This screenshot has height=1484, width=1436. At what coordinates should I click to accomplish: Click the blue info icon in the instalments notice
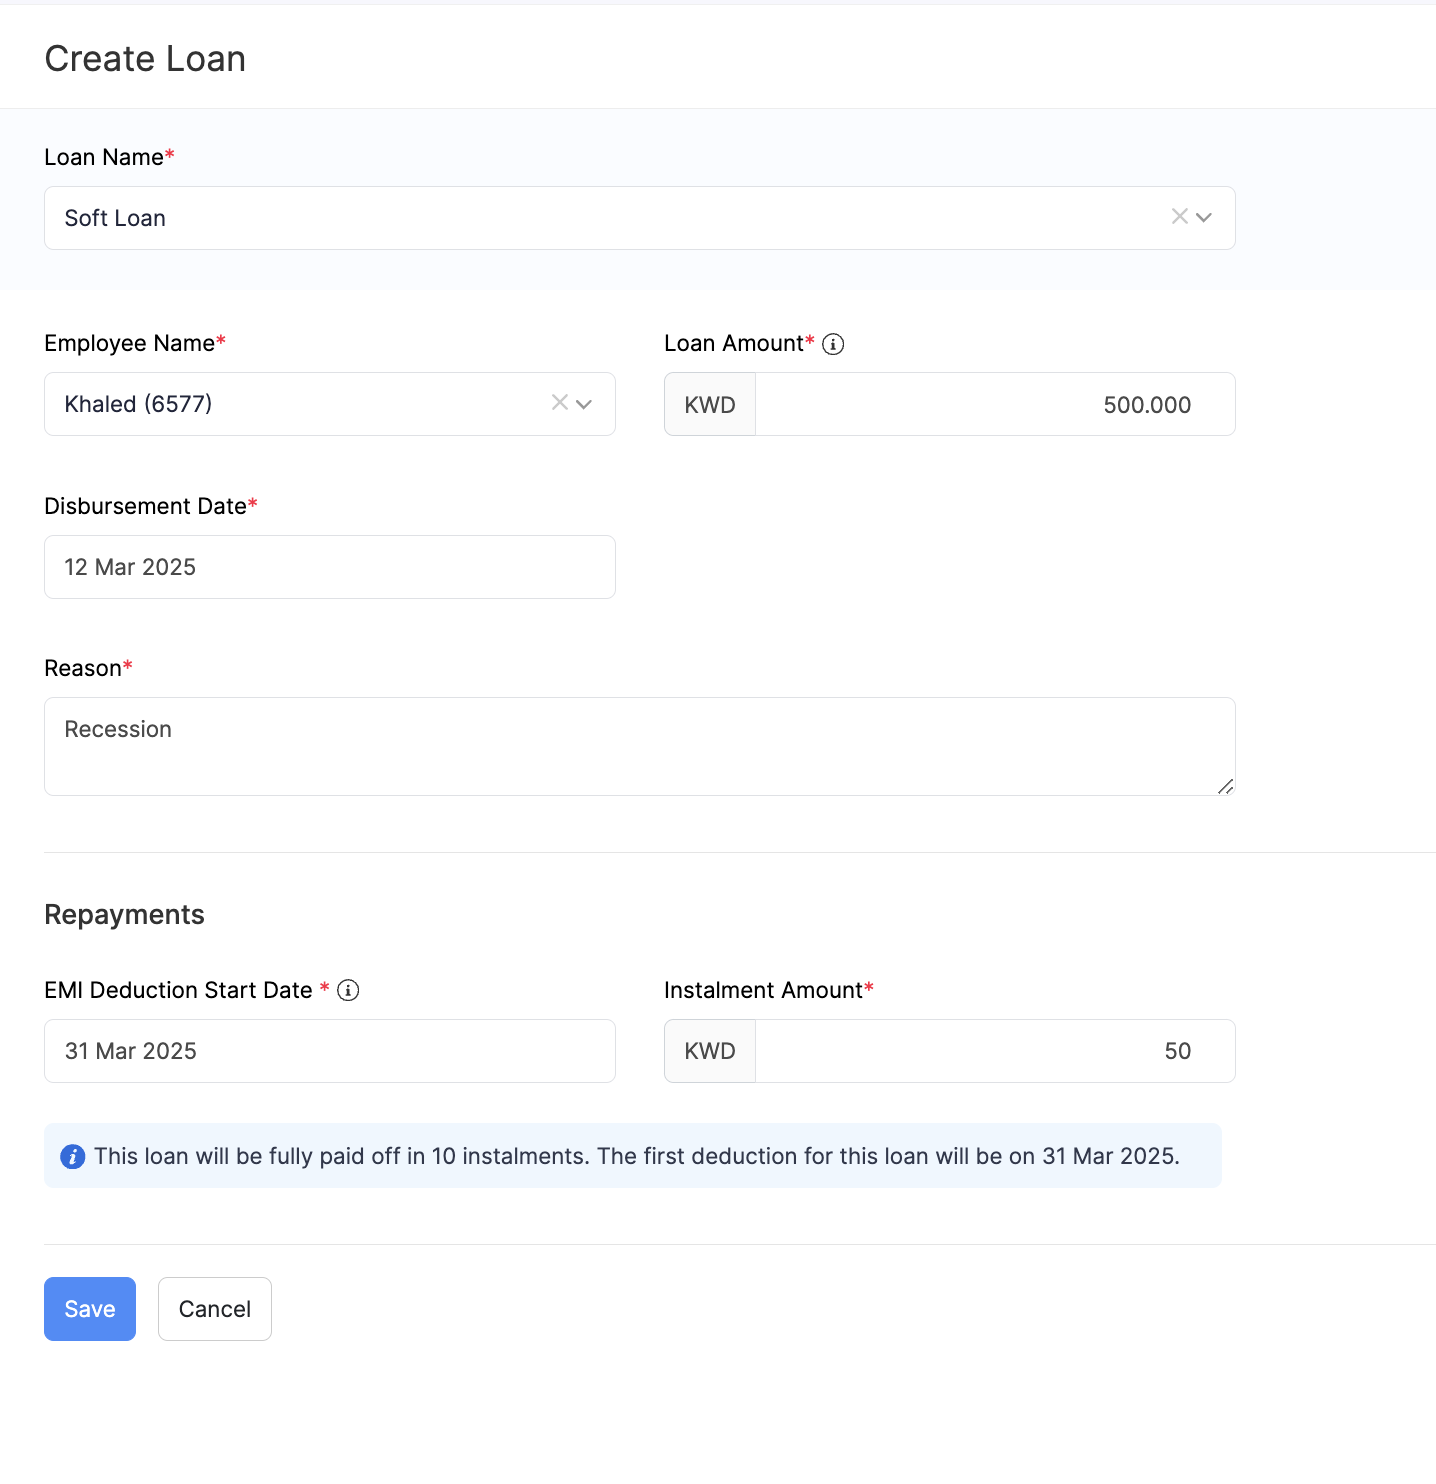(x=73, y=1157)
